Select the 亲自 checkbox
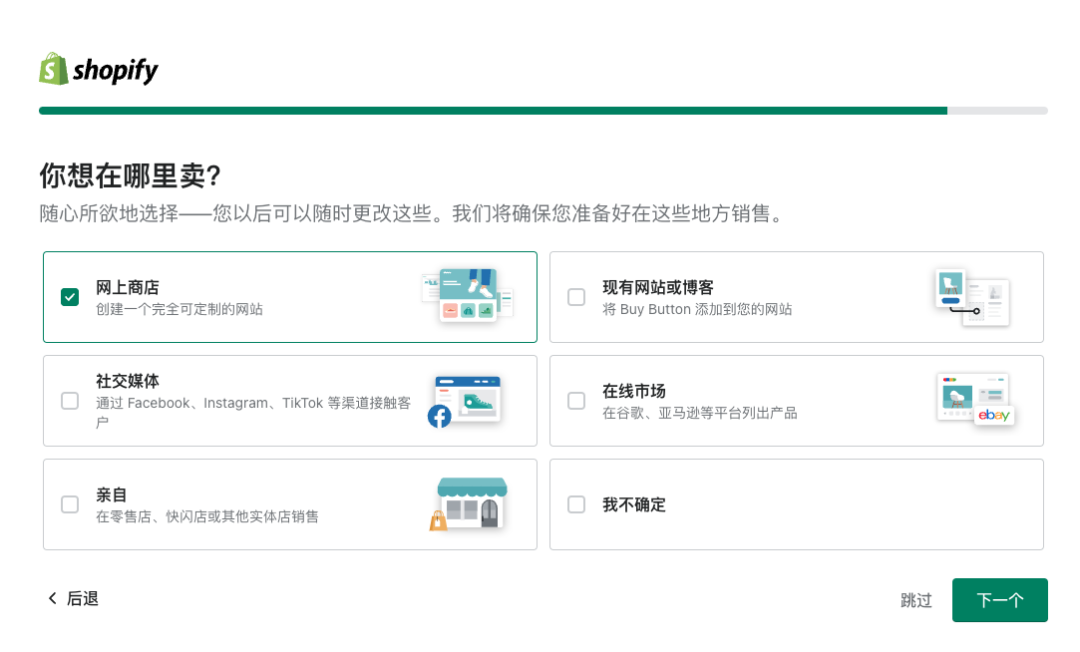1080x652 pixels. coord(70,505)
